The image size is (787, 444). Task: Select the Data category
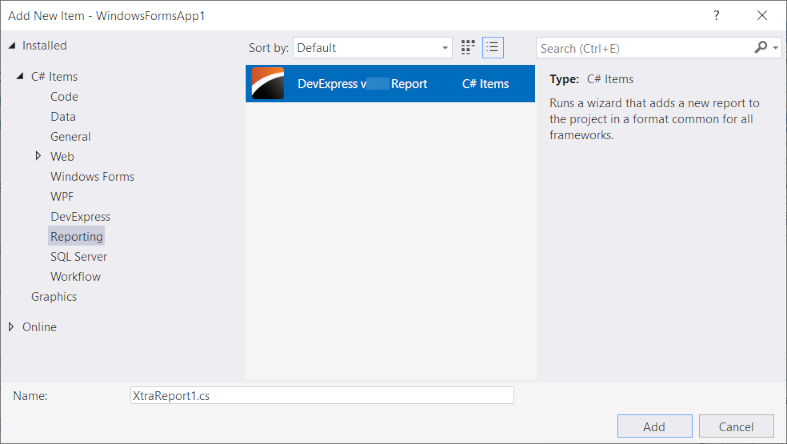tap(63, 116)
